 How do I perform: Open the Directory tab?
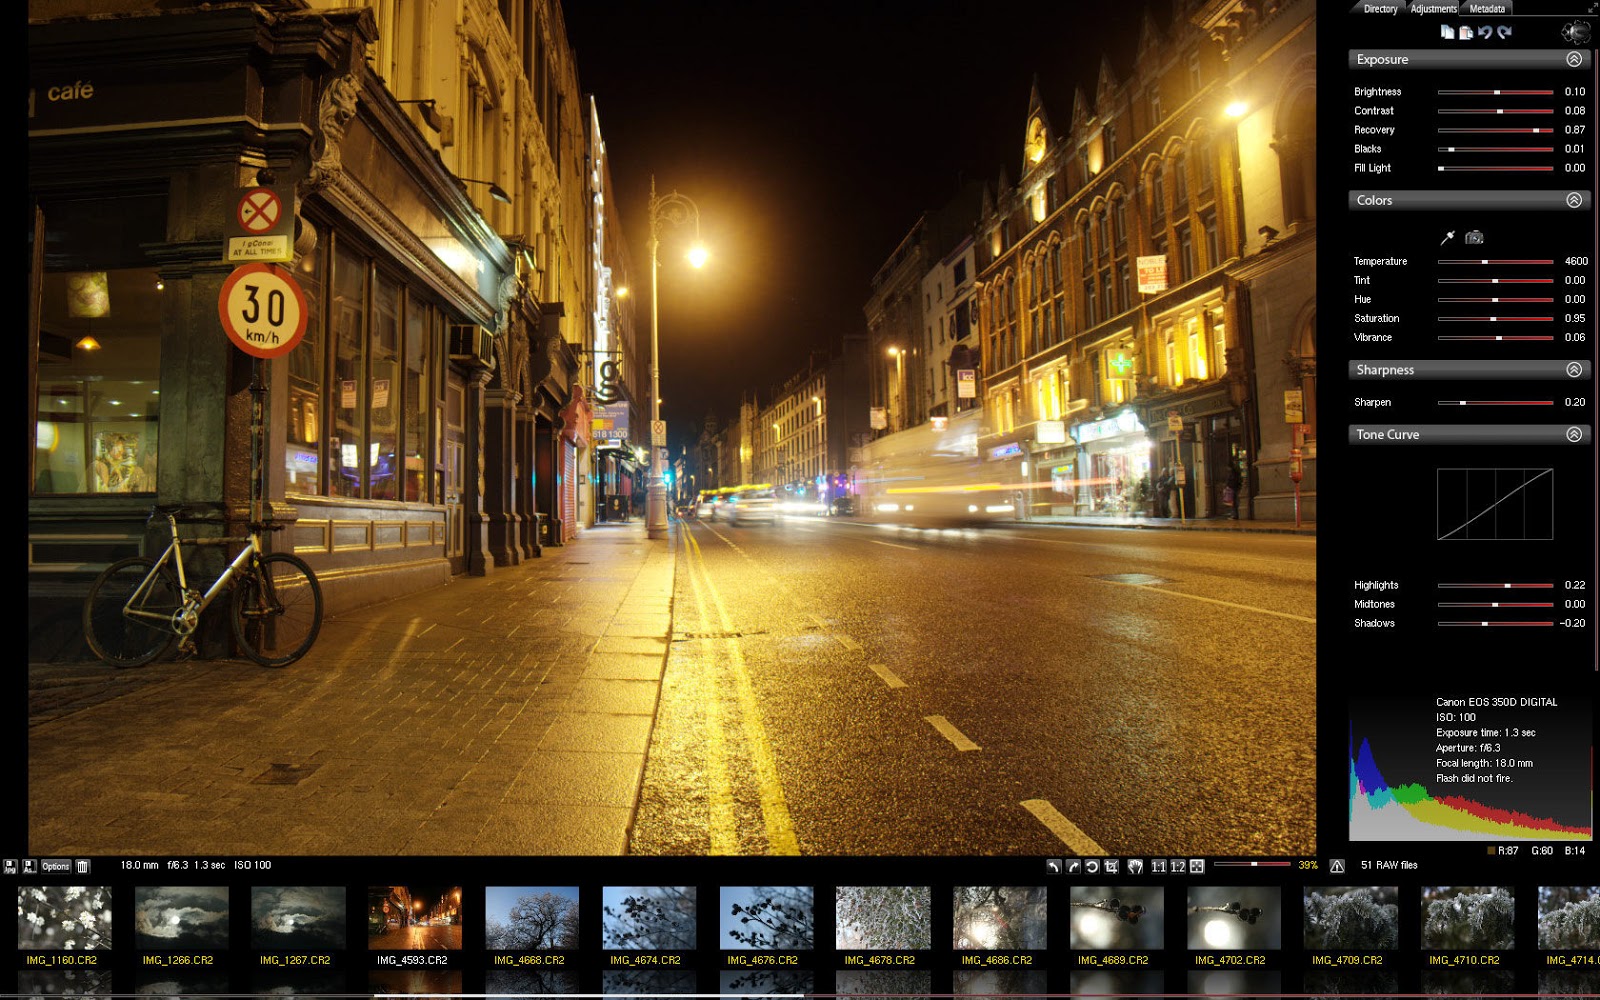(x=1379, y=9)
